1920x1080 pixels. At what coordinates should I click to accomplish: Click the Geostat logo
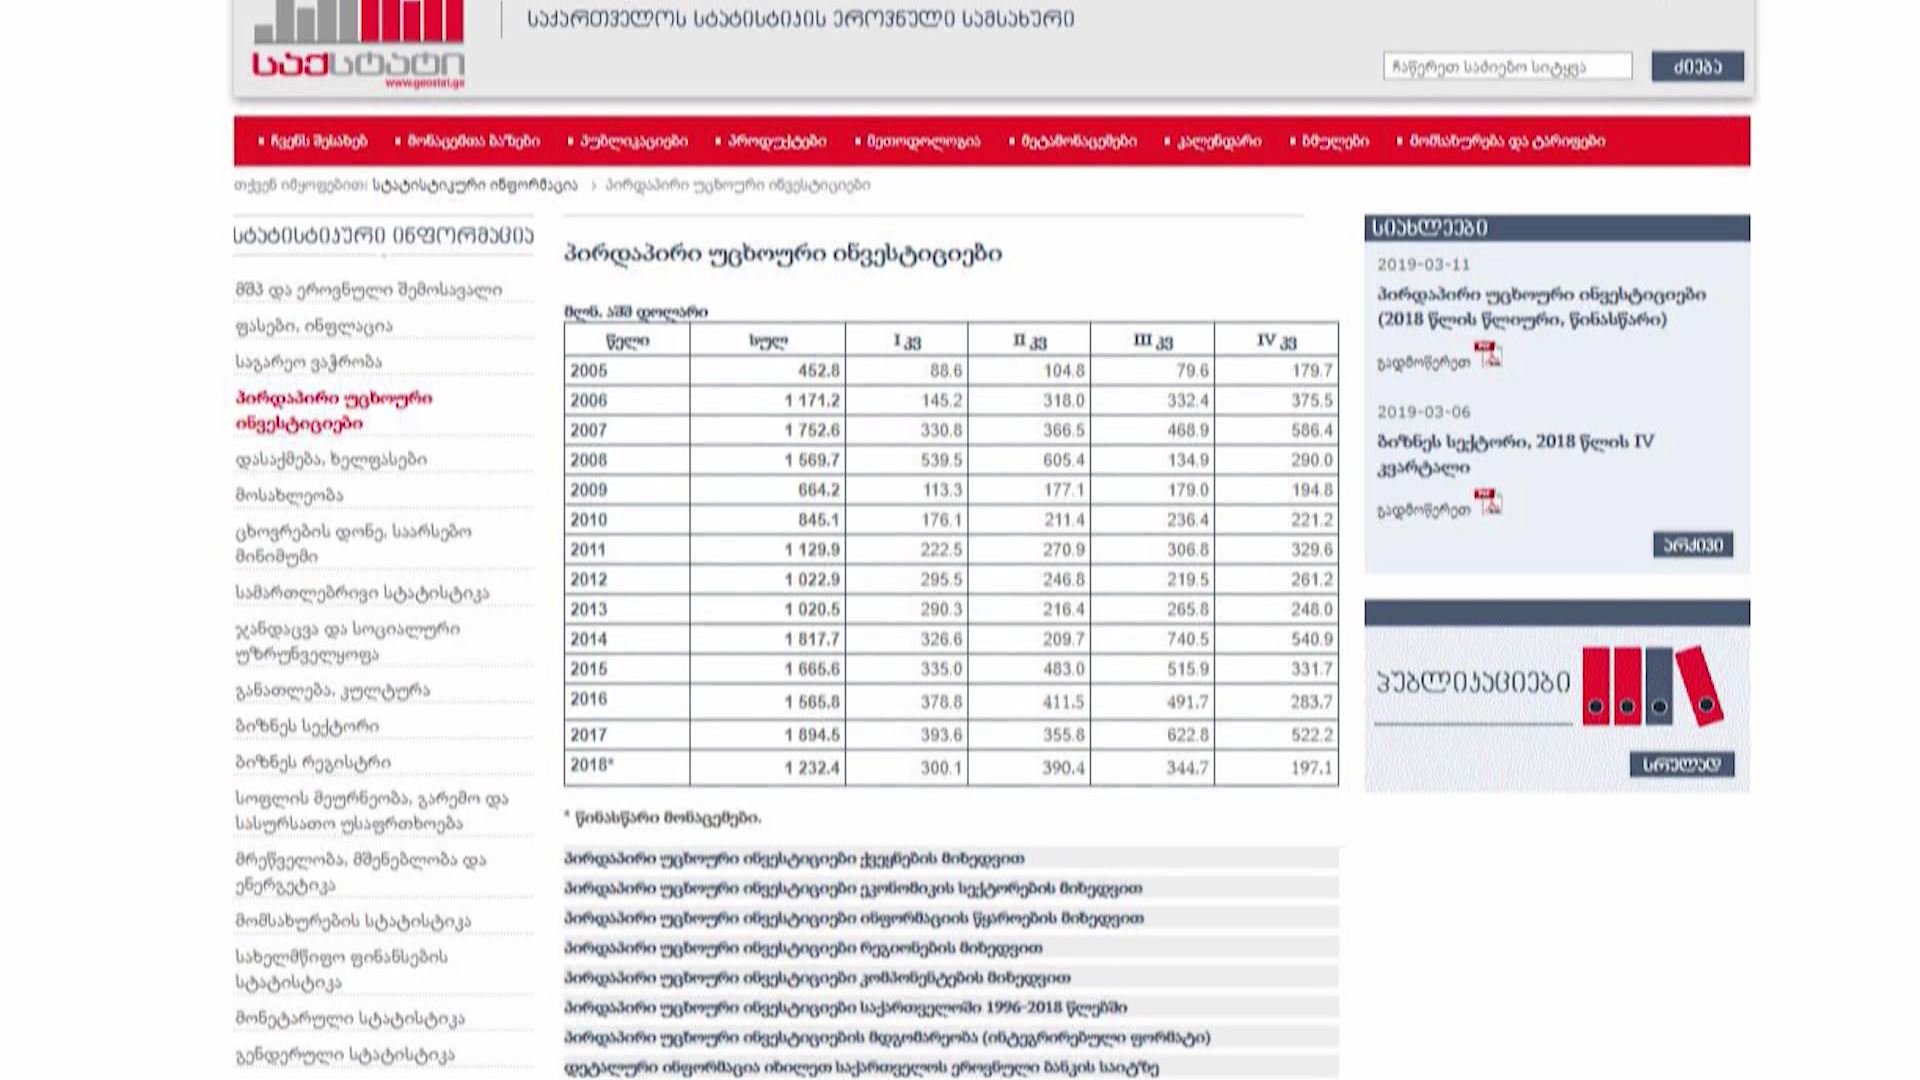point(358,45)
